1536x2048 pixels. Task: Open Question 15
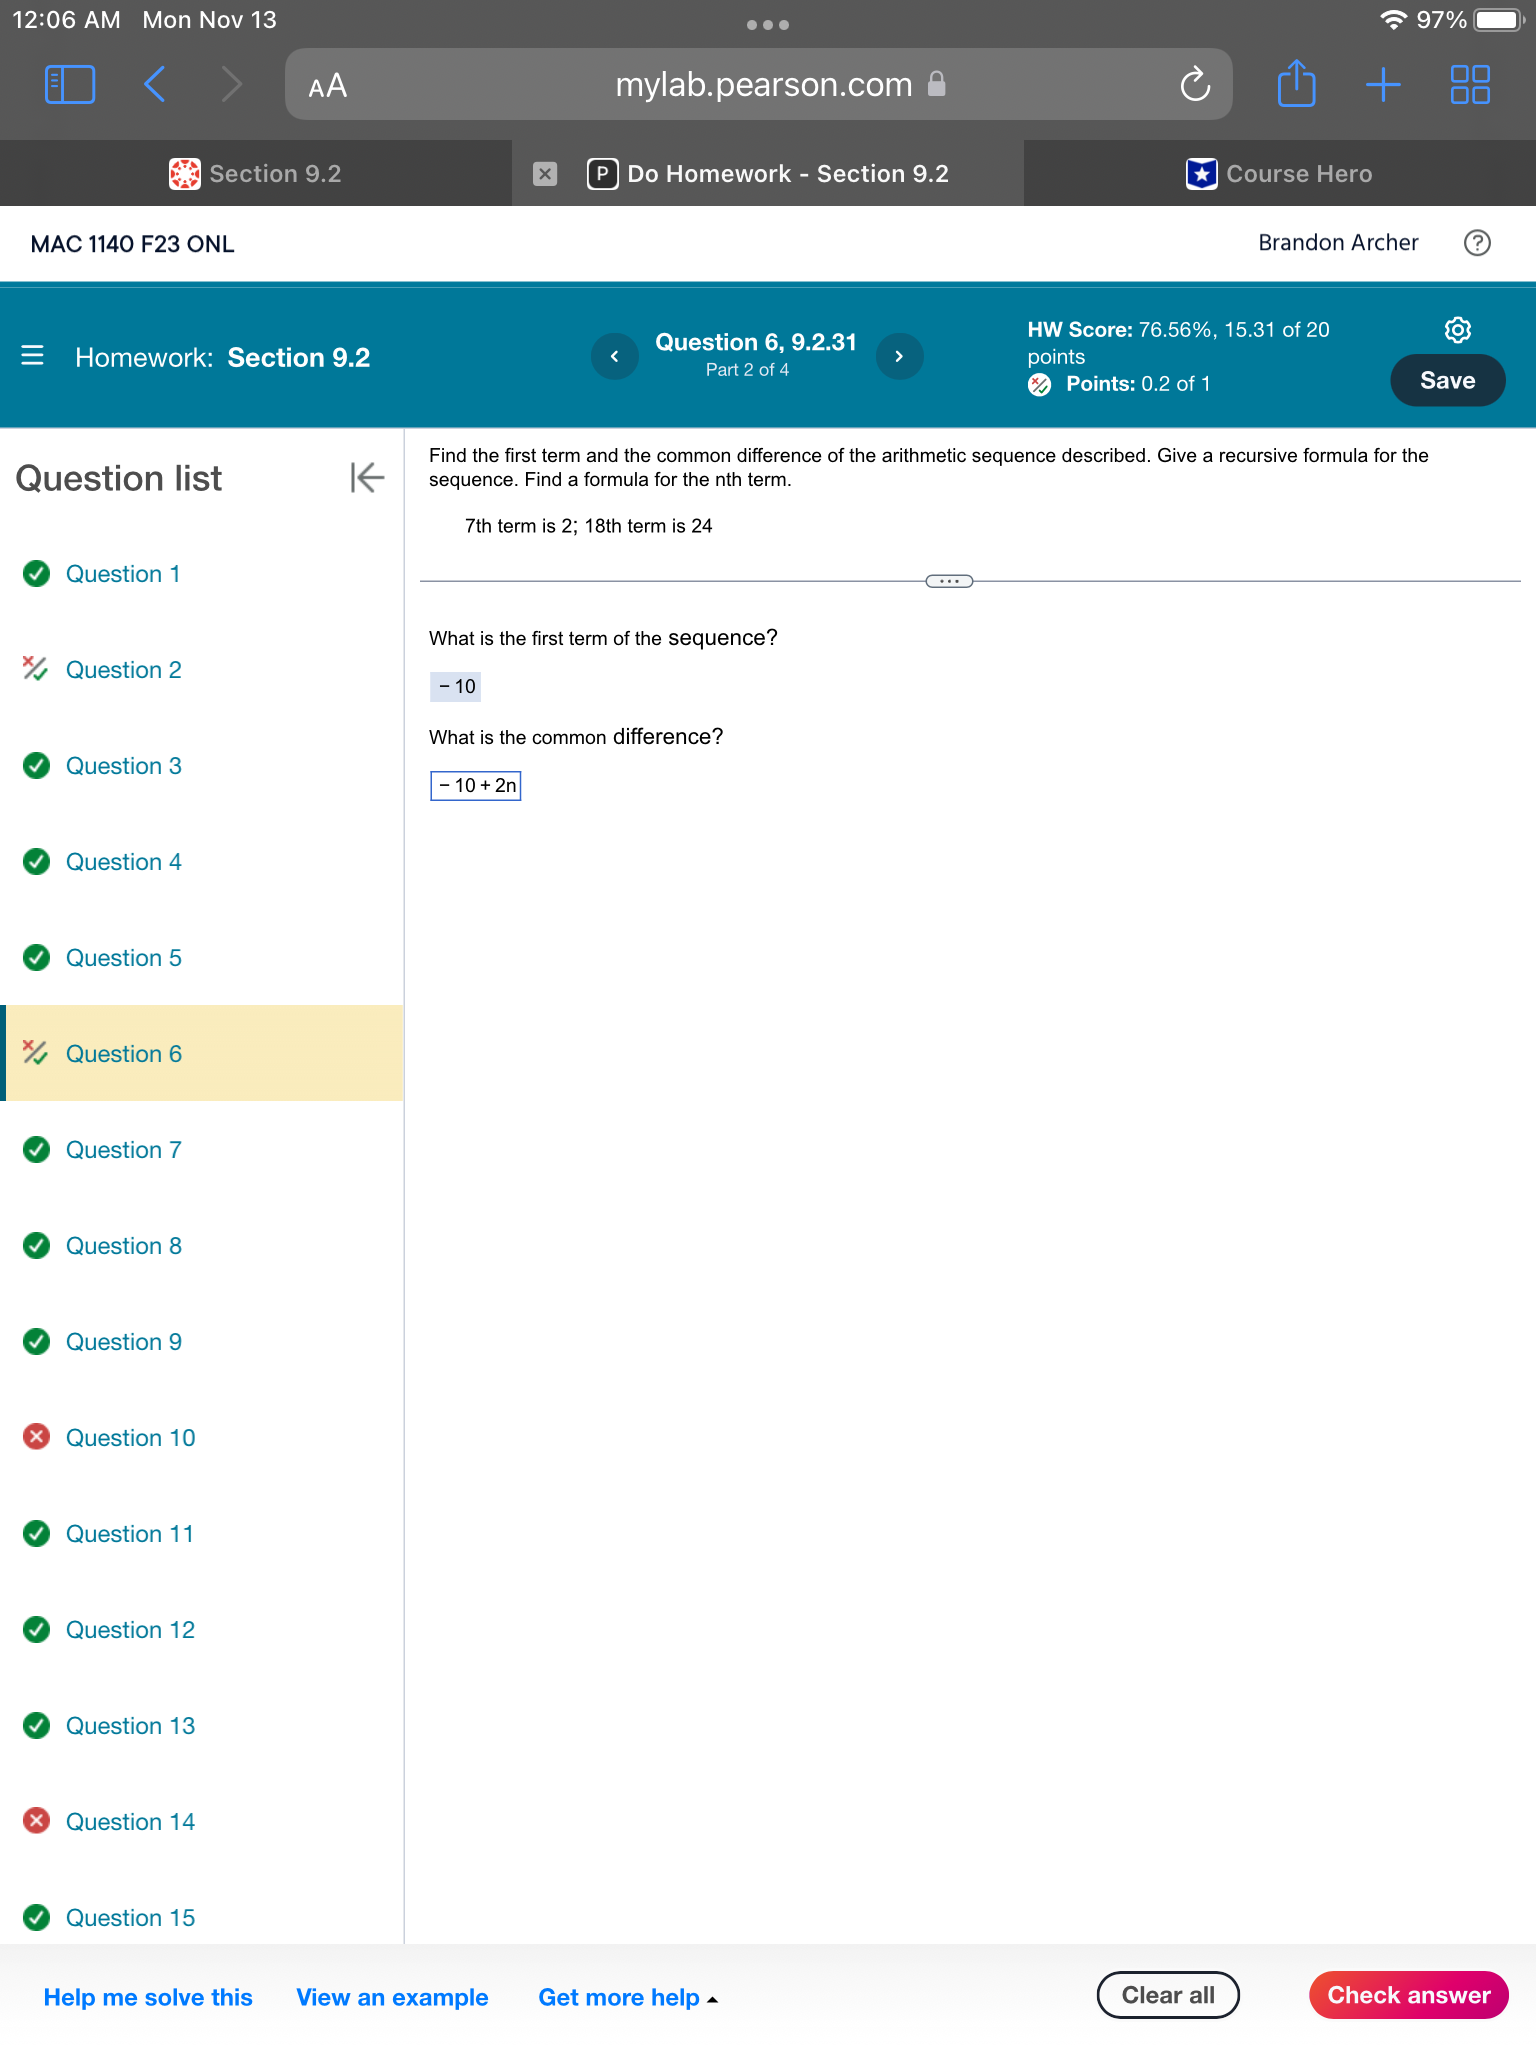[130, 1918]
